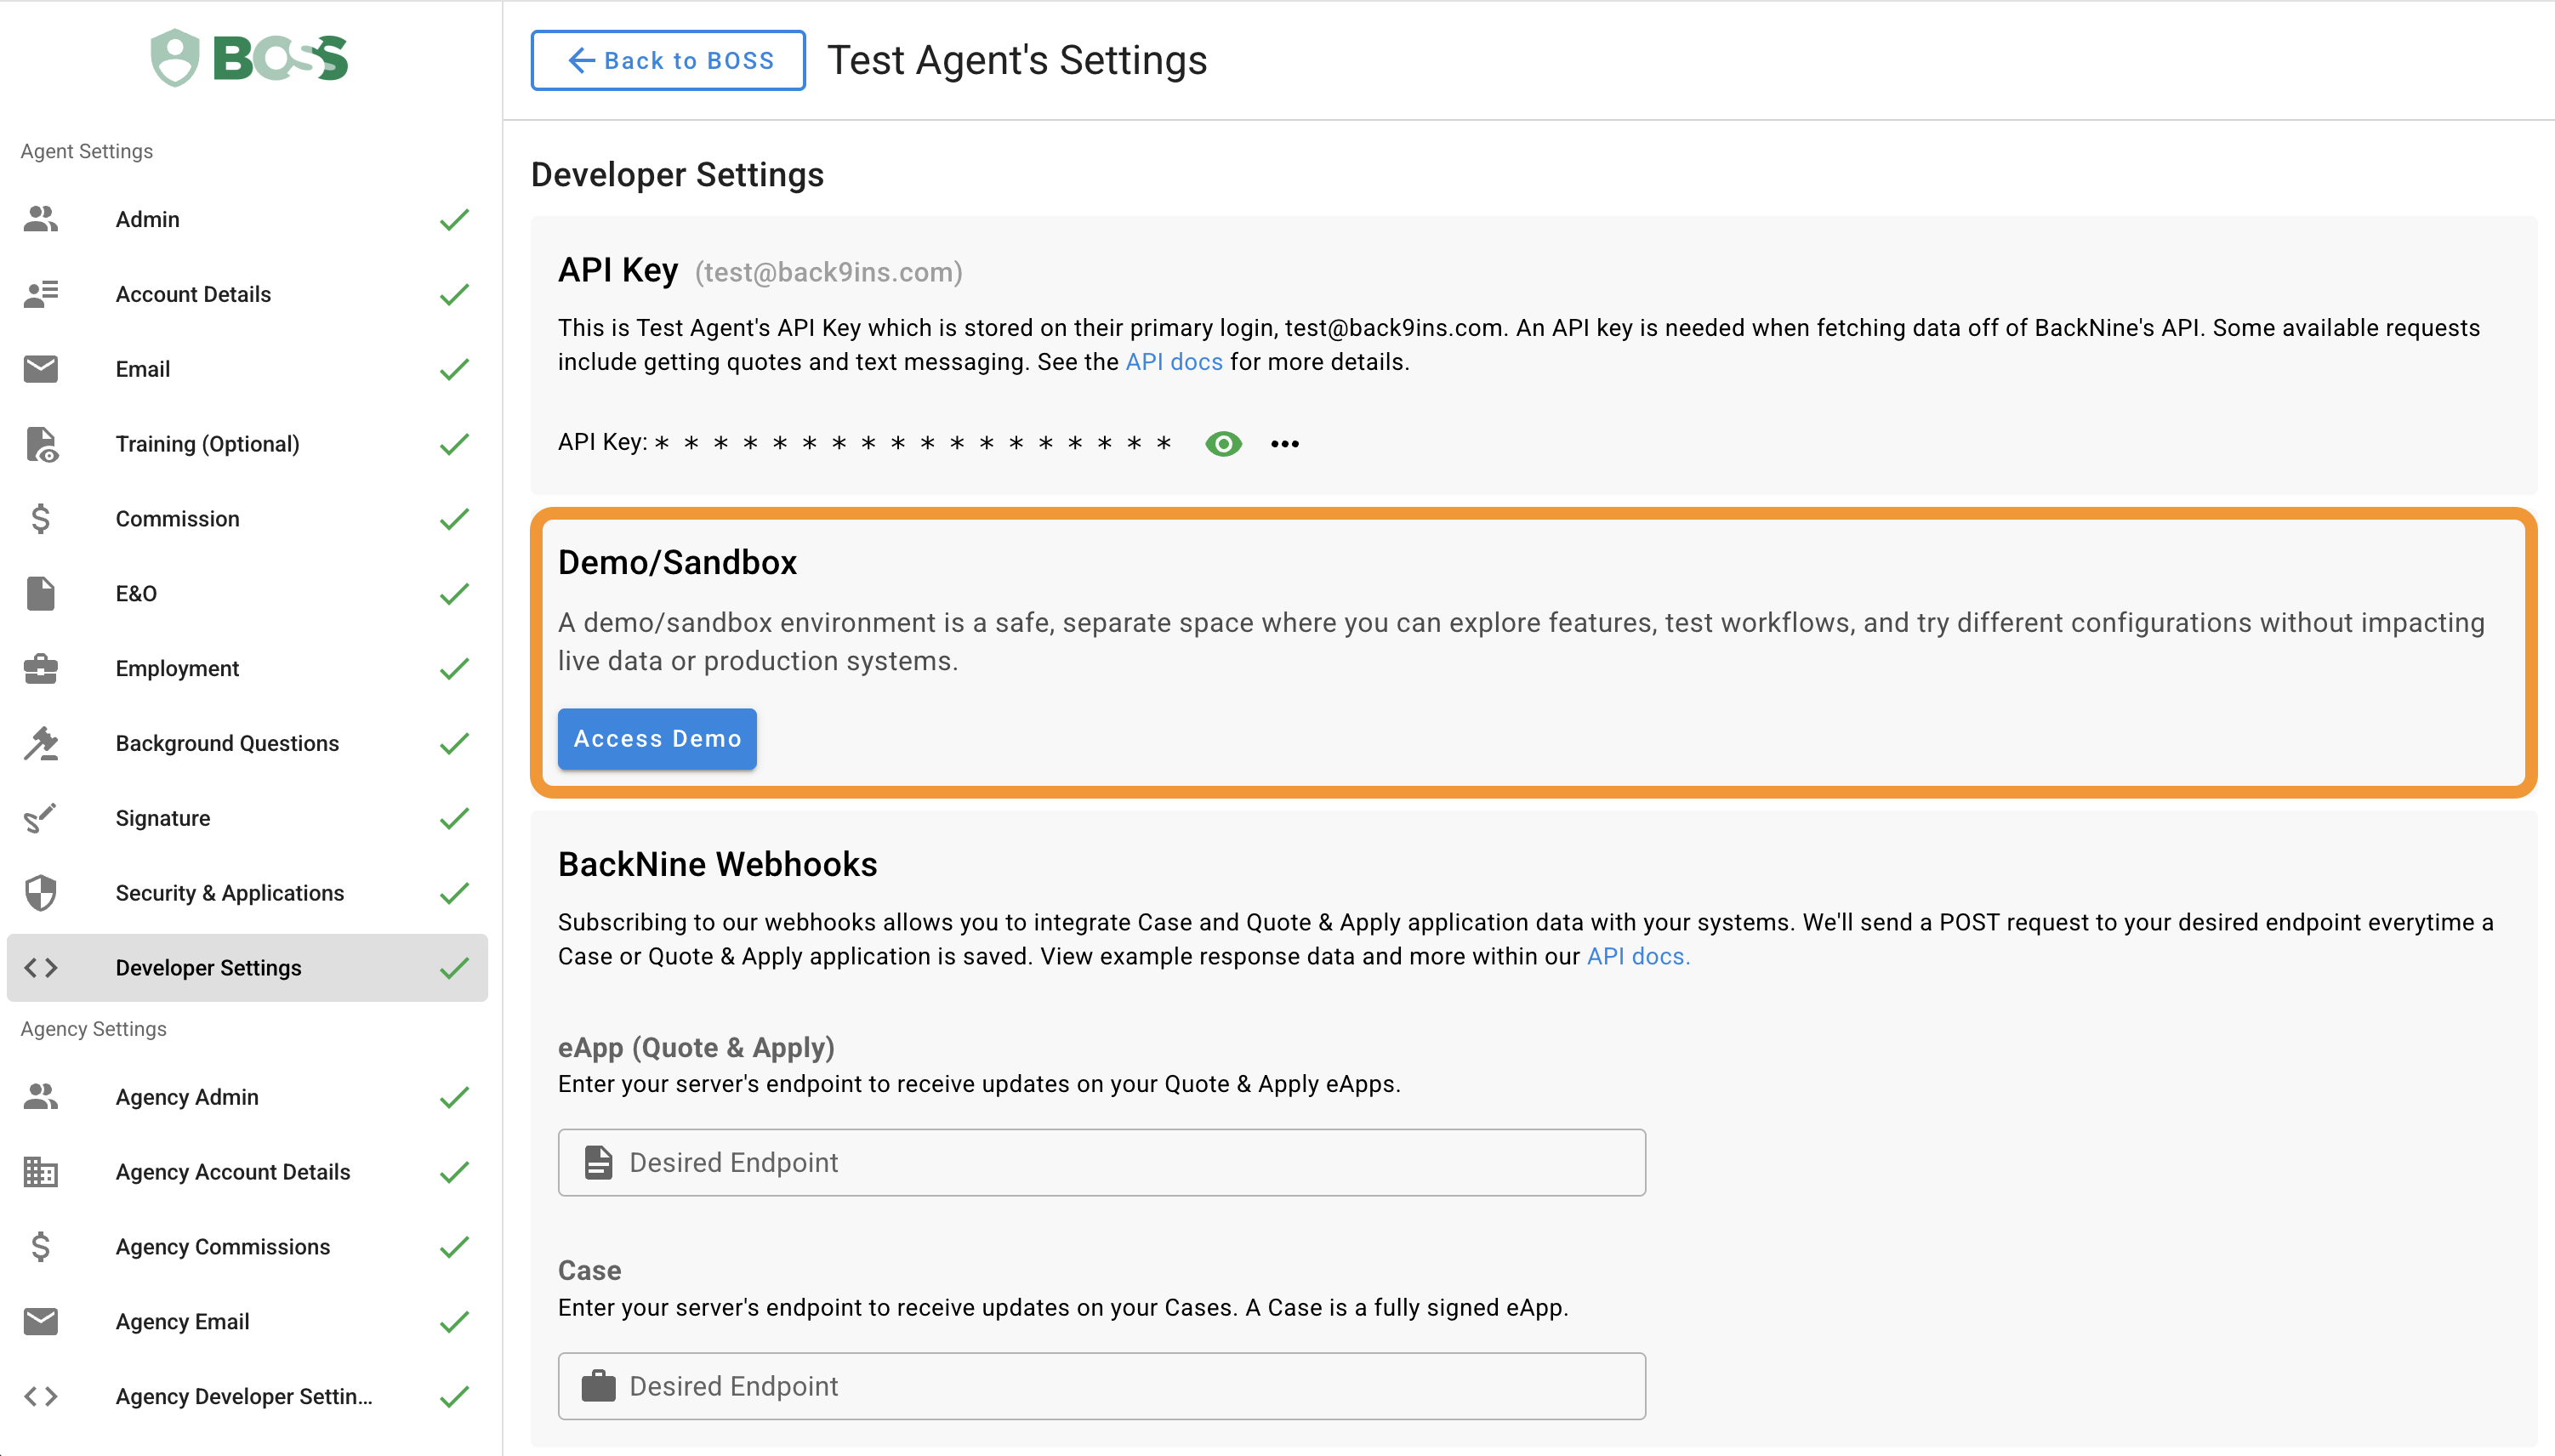This screenshot has height=1456, width=2555.
Task: Click the Case Desired Endpoint input field
Action: (x=1101, y=1386)
